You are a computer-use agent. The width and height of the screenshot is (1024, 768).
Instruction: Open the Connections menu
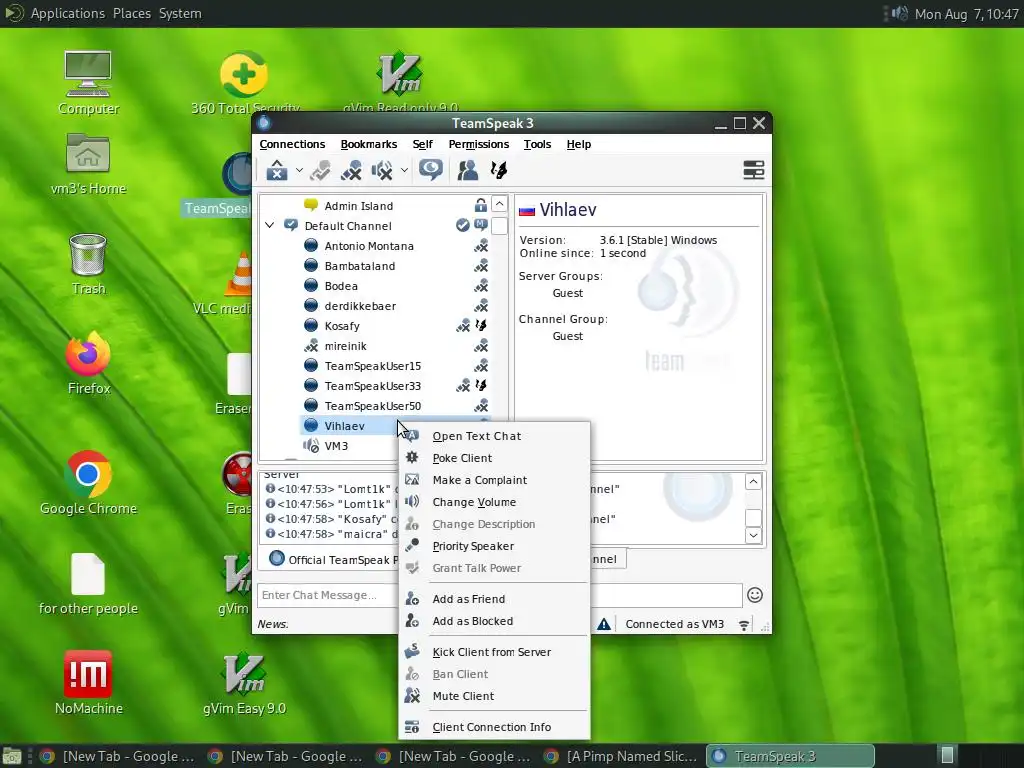point(292,144)
